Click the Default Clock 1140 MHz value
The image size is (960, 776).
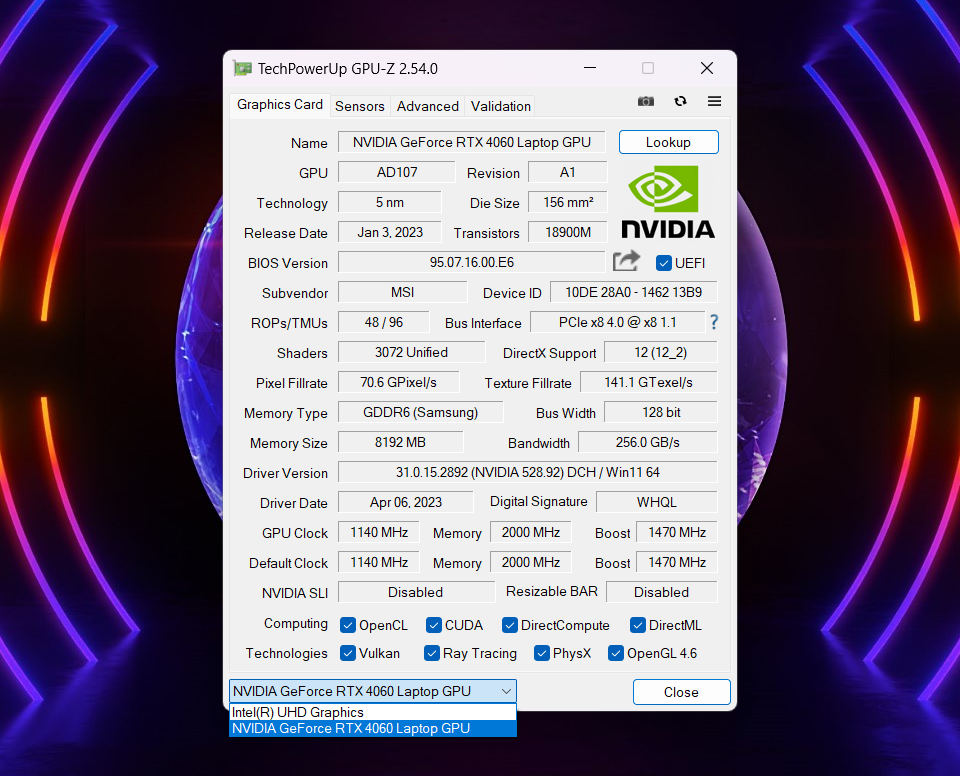378,562
